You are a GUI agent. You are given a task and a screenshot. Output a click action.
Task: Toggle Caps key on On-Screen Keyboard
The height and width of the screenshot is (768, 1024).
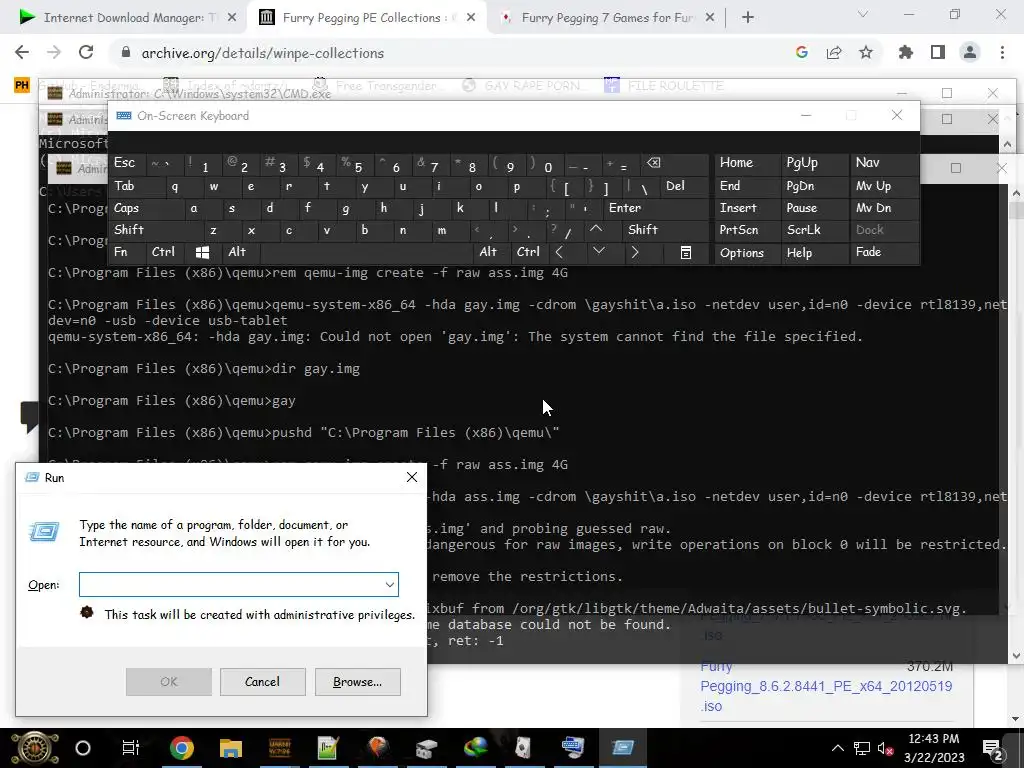click(x=147, y=208)
